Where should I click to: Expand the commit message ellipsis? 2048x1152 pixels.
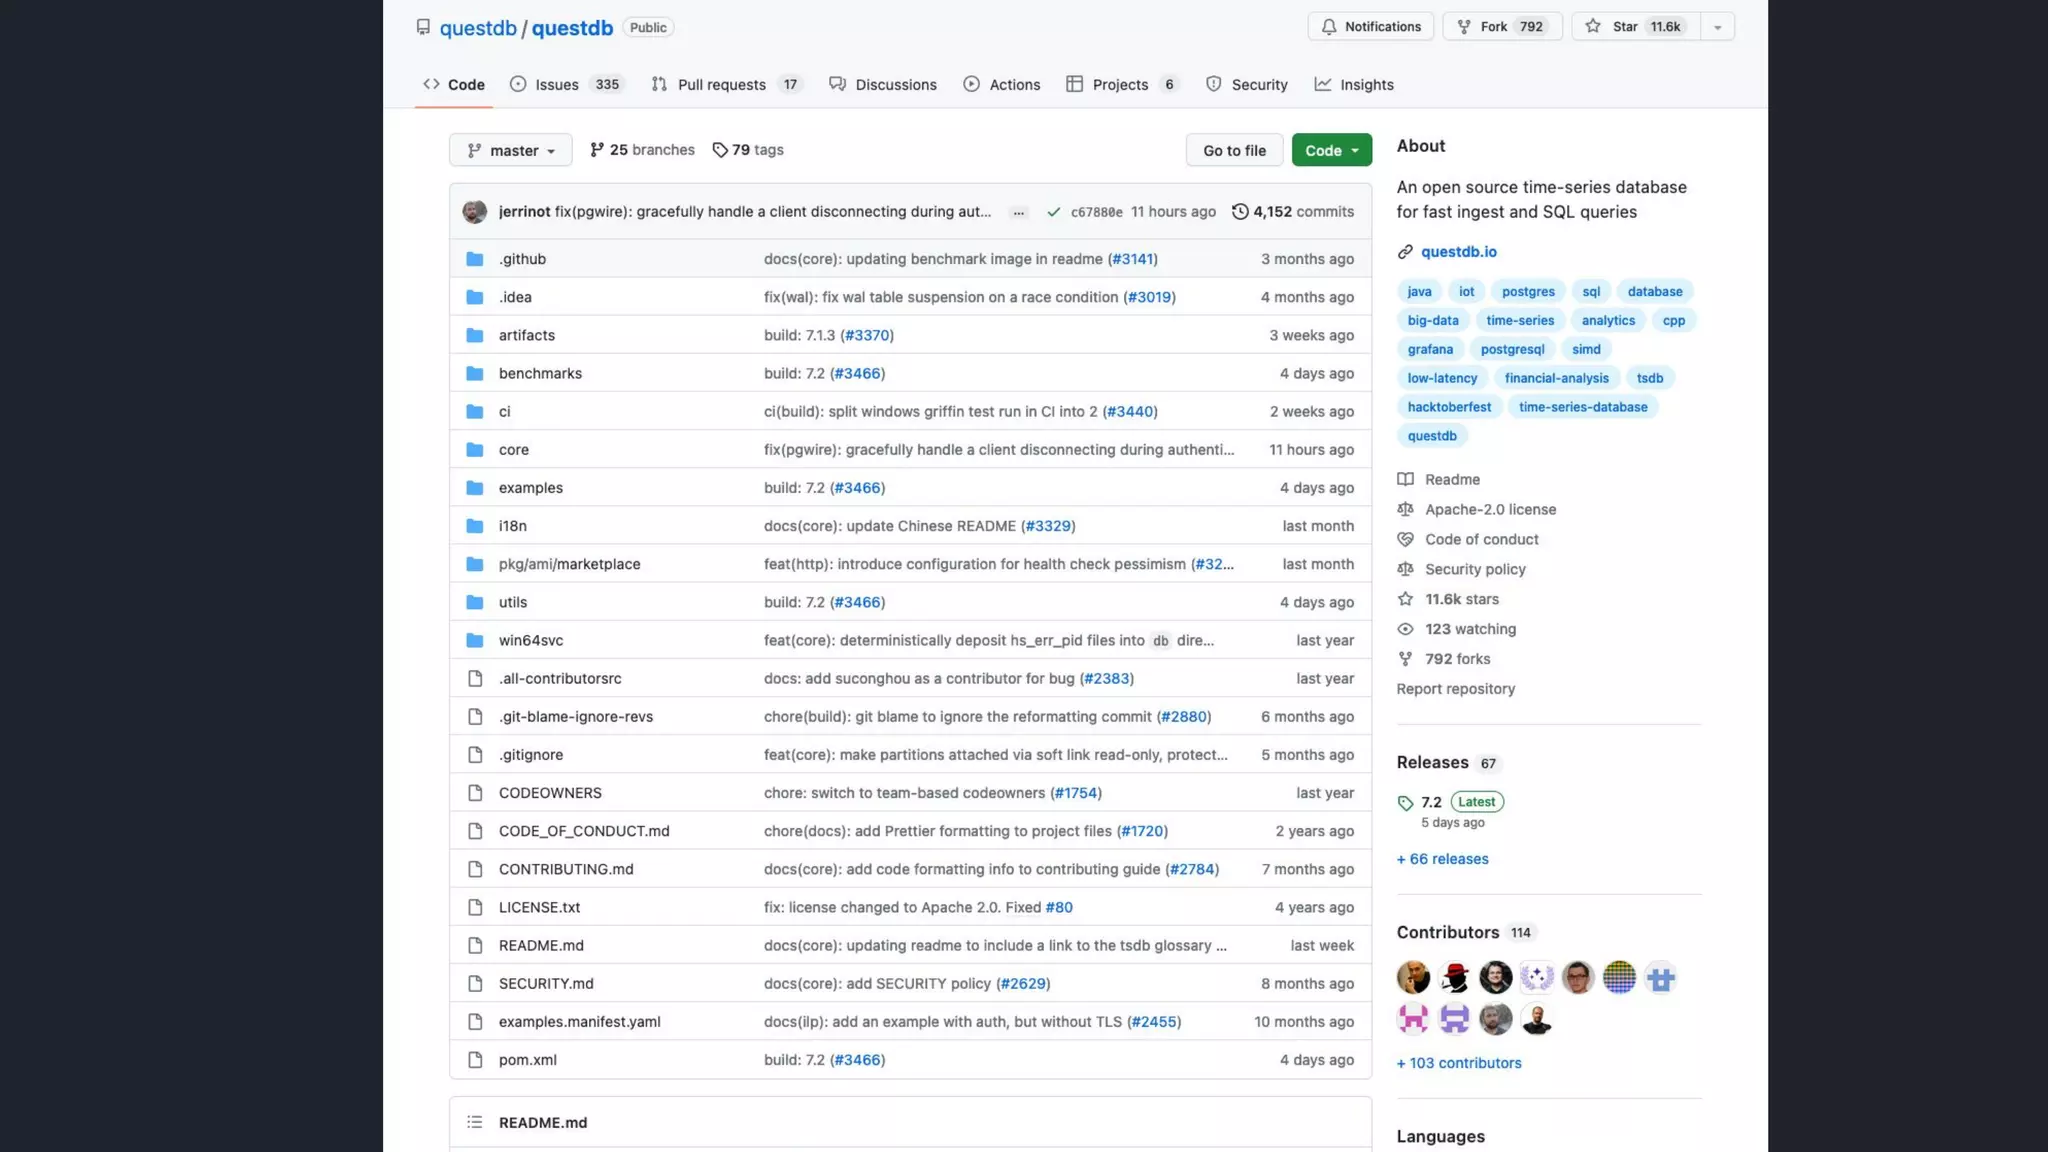pos(1018,212)
